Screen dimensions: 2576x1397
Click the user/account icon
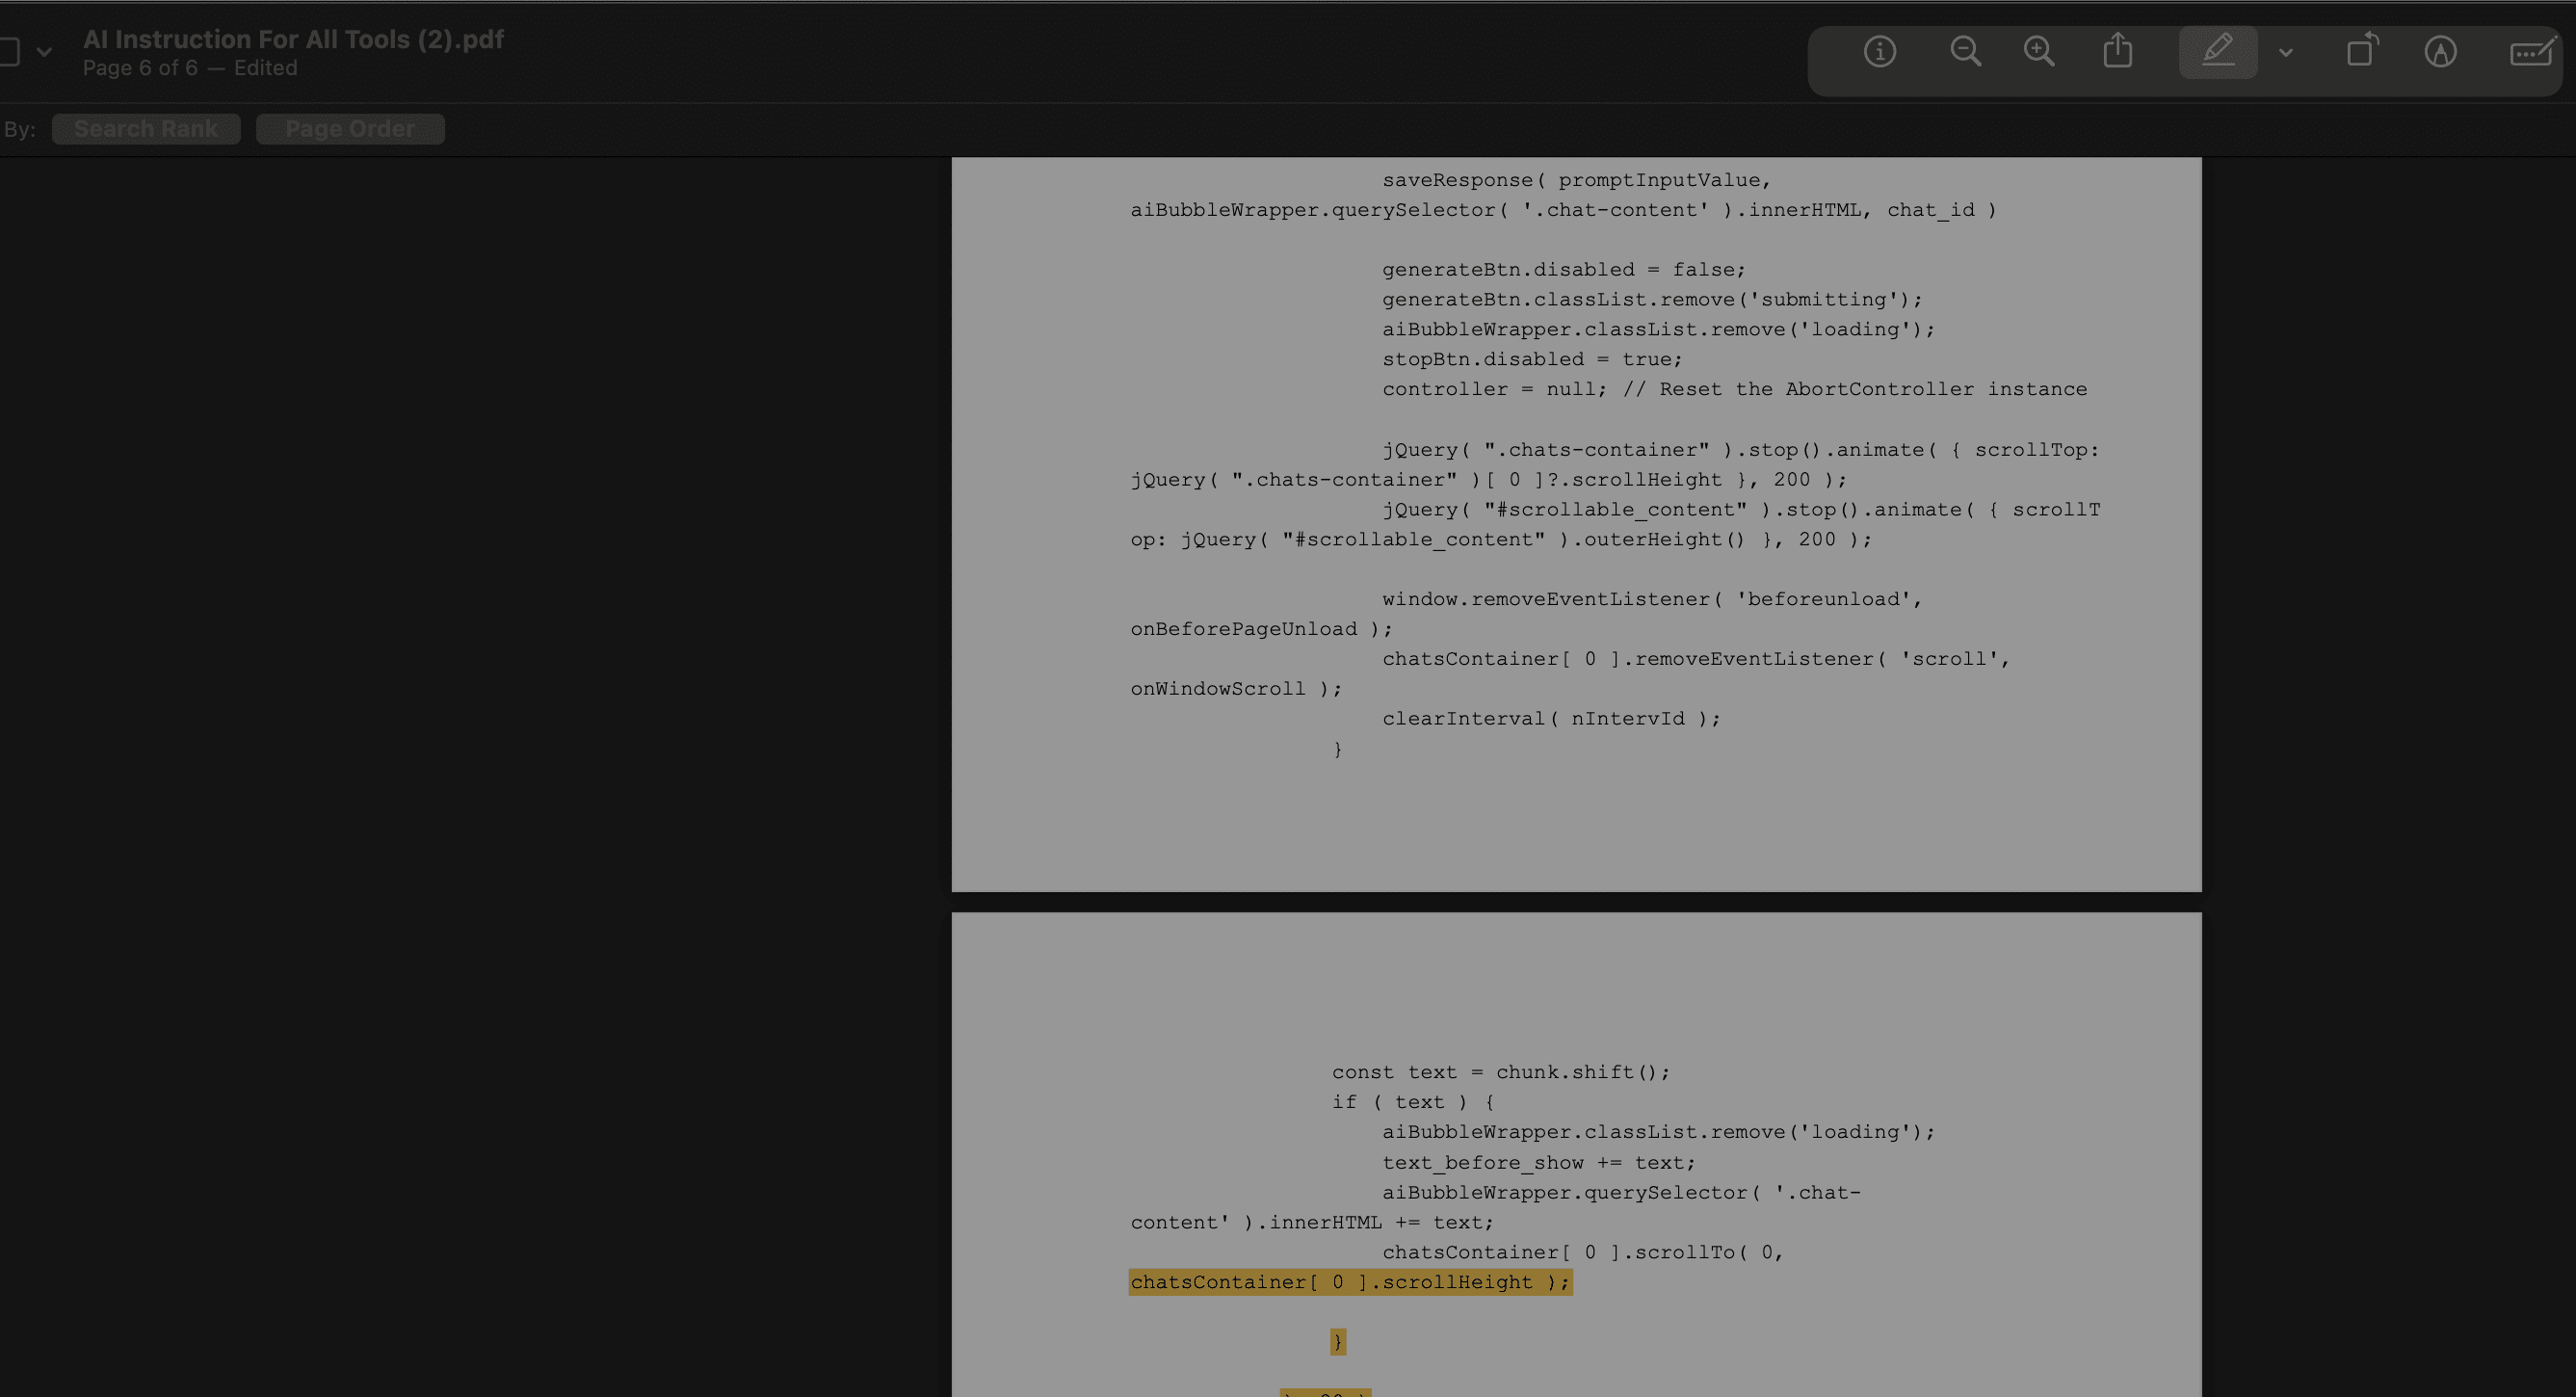point(2444,52)
